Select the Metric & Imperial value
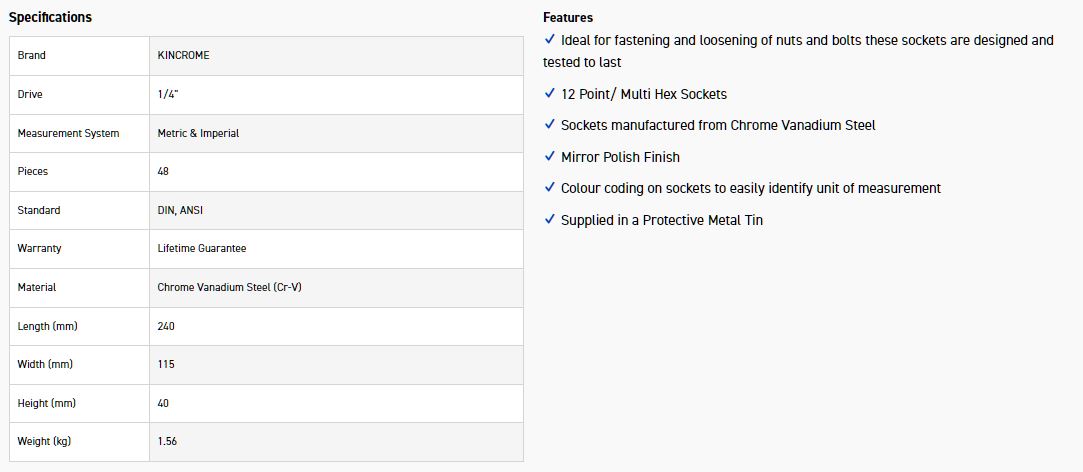This screenshot has height=472, width=1083. 198,133
